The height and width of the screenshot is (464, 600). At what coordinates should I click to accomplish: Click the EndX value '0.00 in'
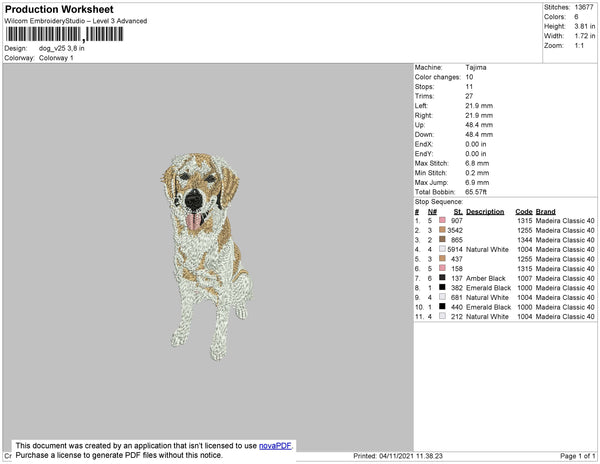click(476, 144)
